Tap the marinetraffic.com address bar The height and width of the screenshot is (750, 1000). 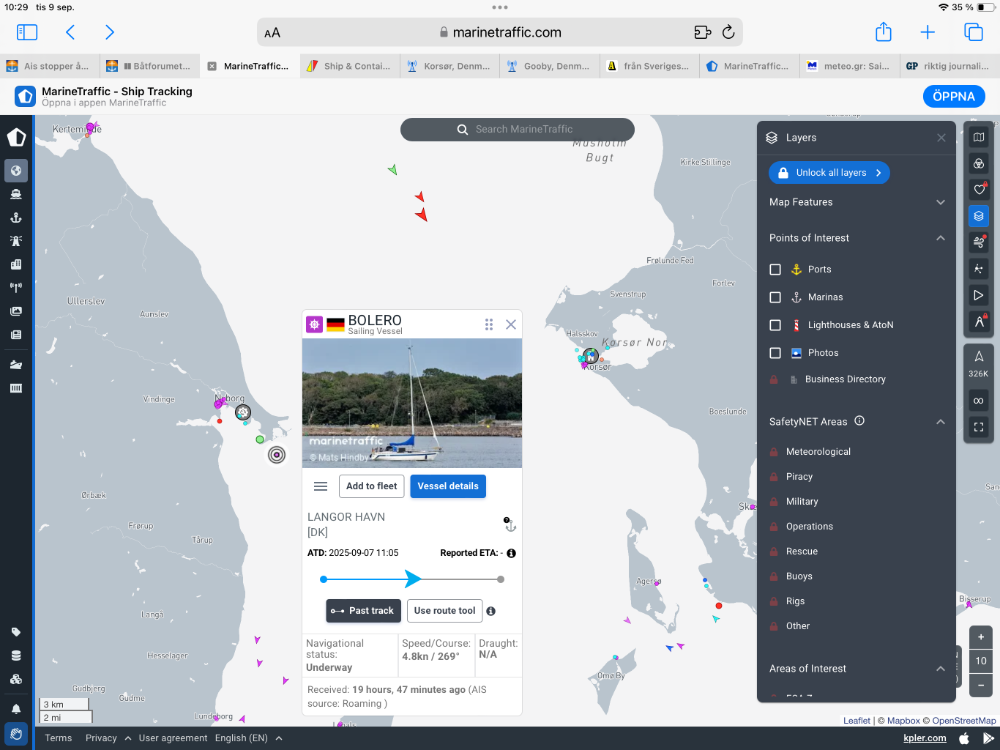click(500, 32)
